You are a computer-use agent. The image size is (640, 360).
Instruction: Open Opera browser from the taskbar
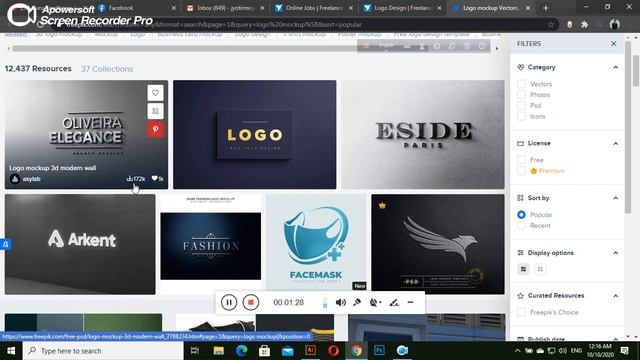click(333, 350)
